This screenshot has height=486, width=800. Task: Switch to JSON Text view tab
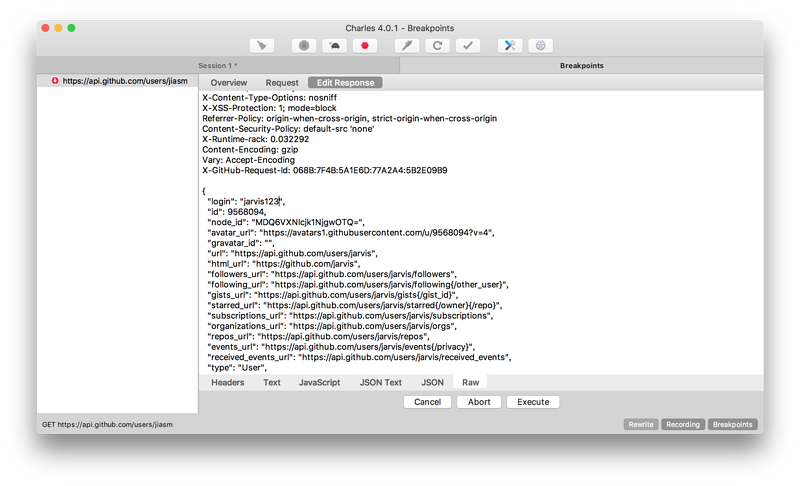(x=381, y=382)
